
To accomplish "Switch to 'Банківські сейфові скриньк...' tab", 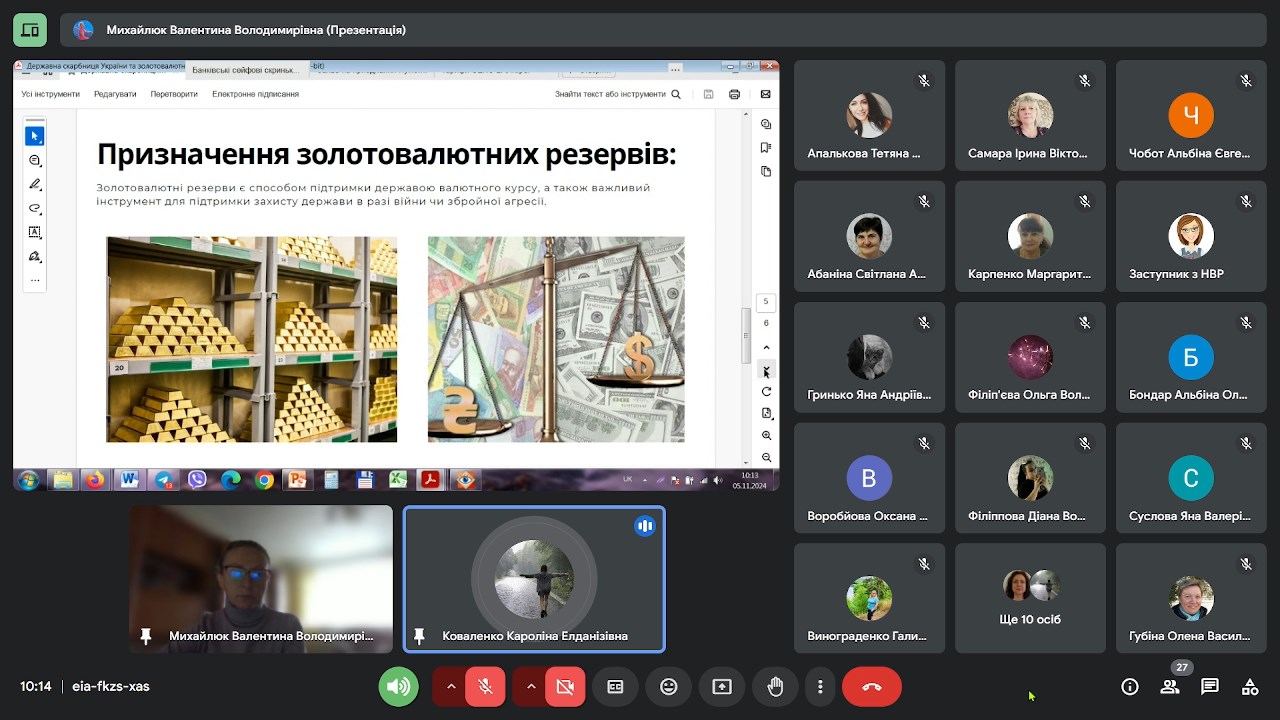I will click(245, 70).
